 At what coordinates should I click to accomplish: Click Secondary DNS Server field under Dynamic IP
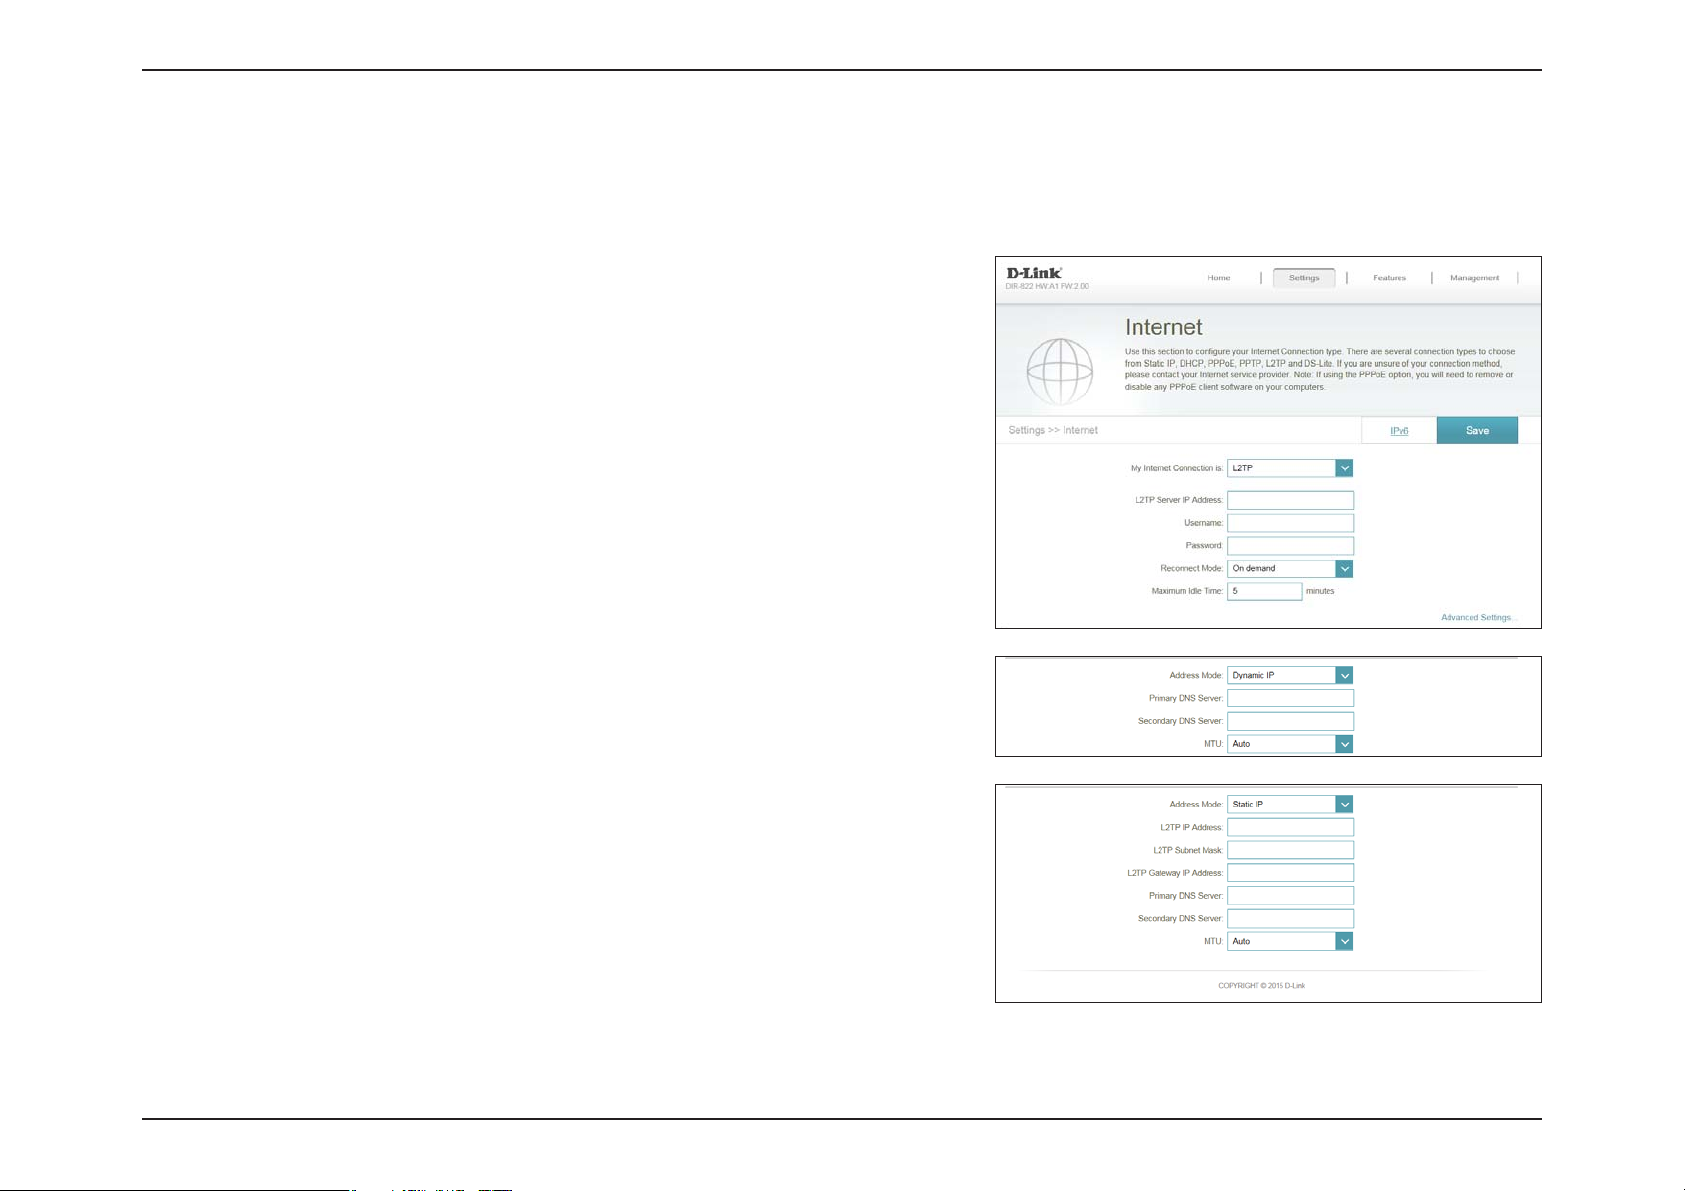pos(1290,721)
